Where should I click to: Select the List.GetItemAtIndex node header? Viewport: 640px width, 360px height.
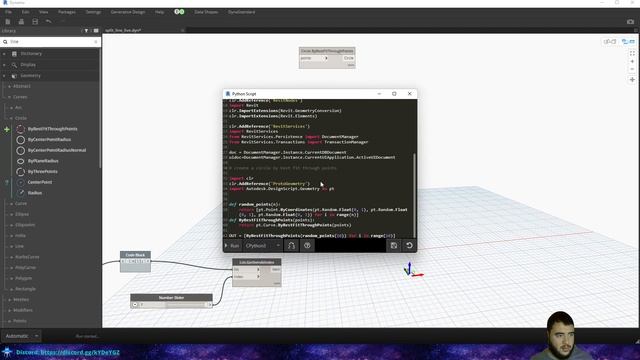coord(257,262)
